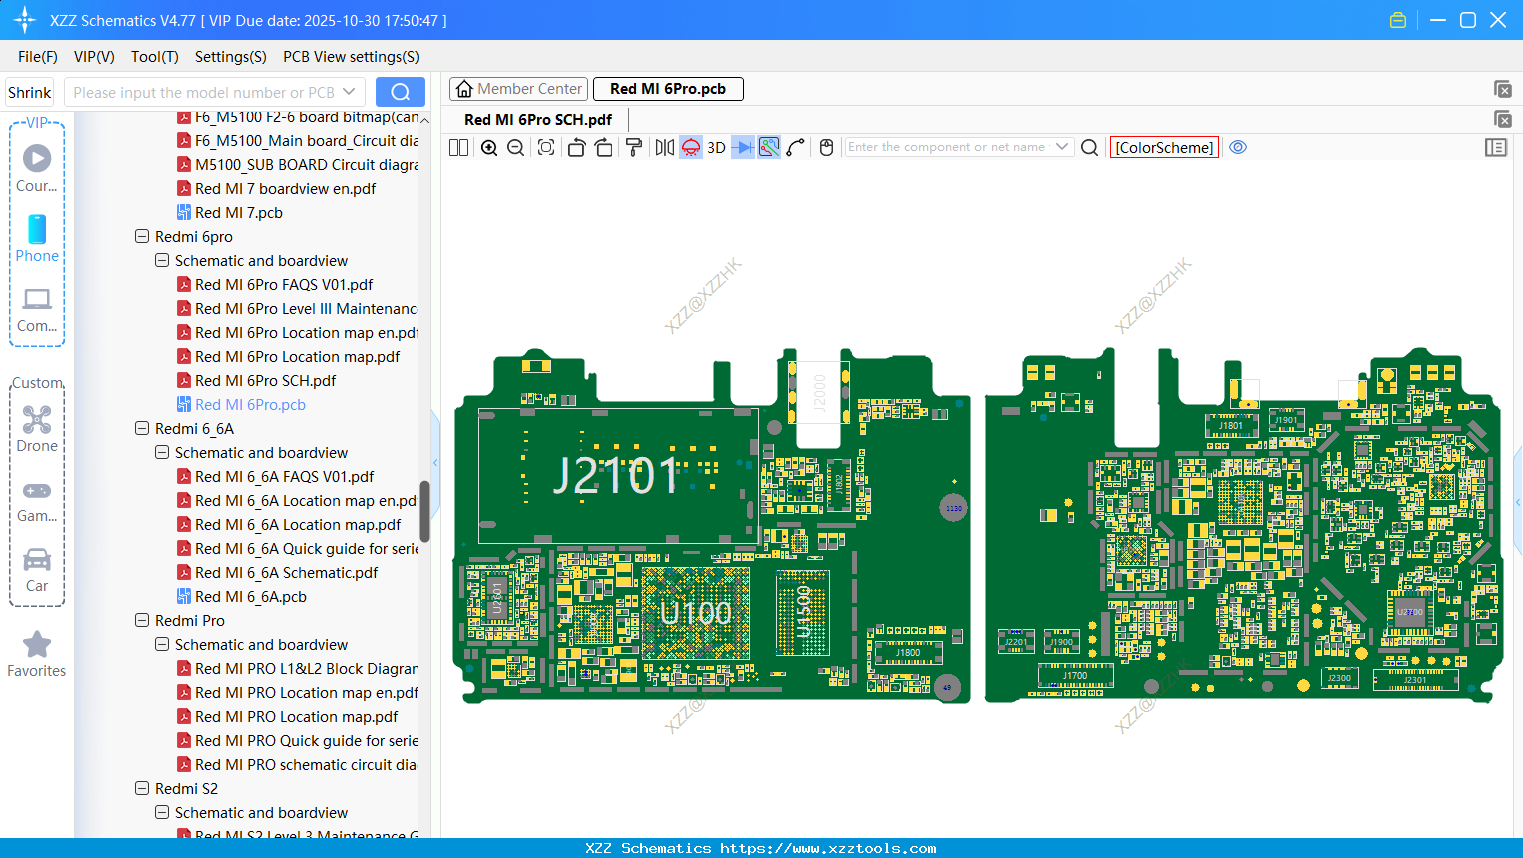
Task: Toggle the diode mode toolbar button
Action: coord(742,148)
